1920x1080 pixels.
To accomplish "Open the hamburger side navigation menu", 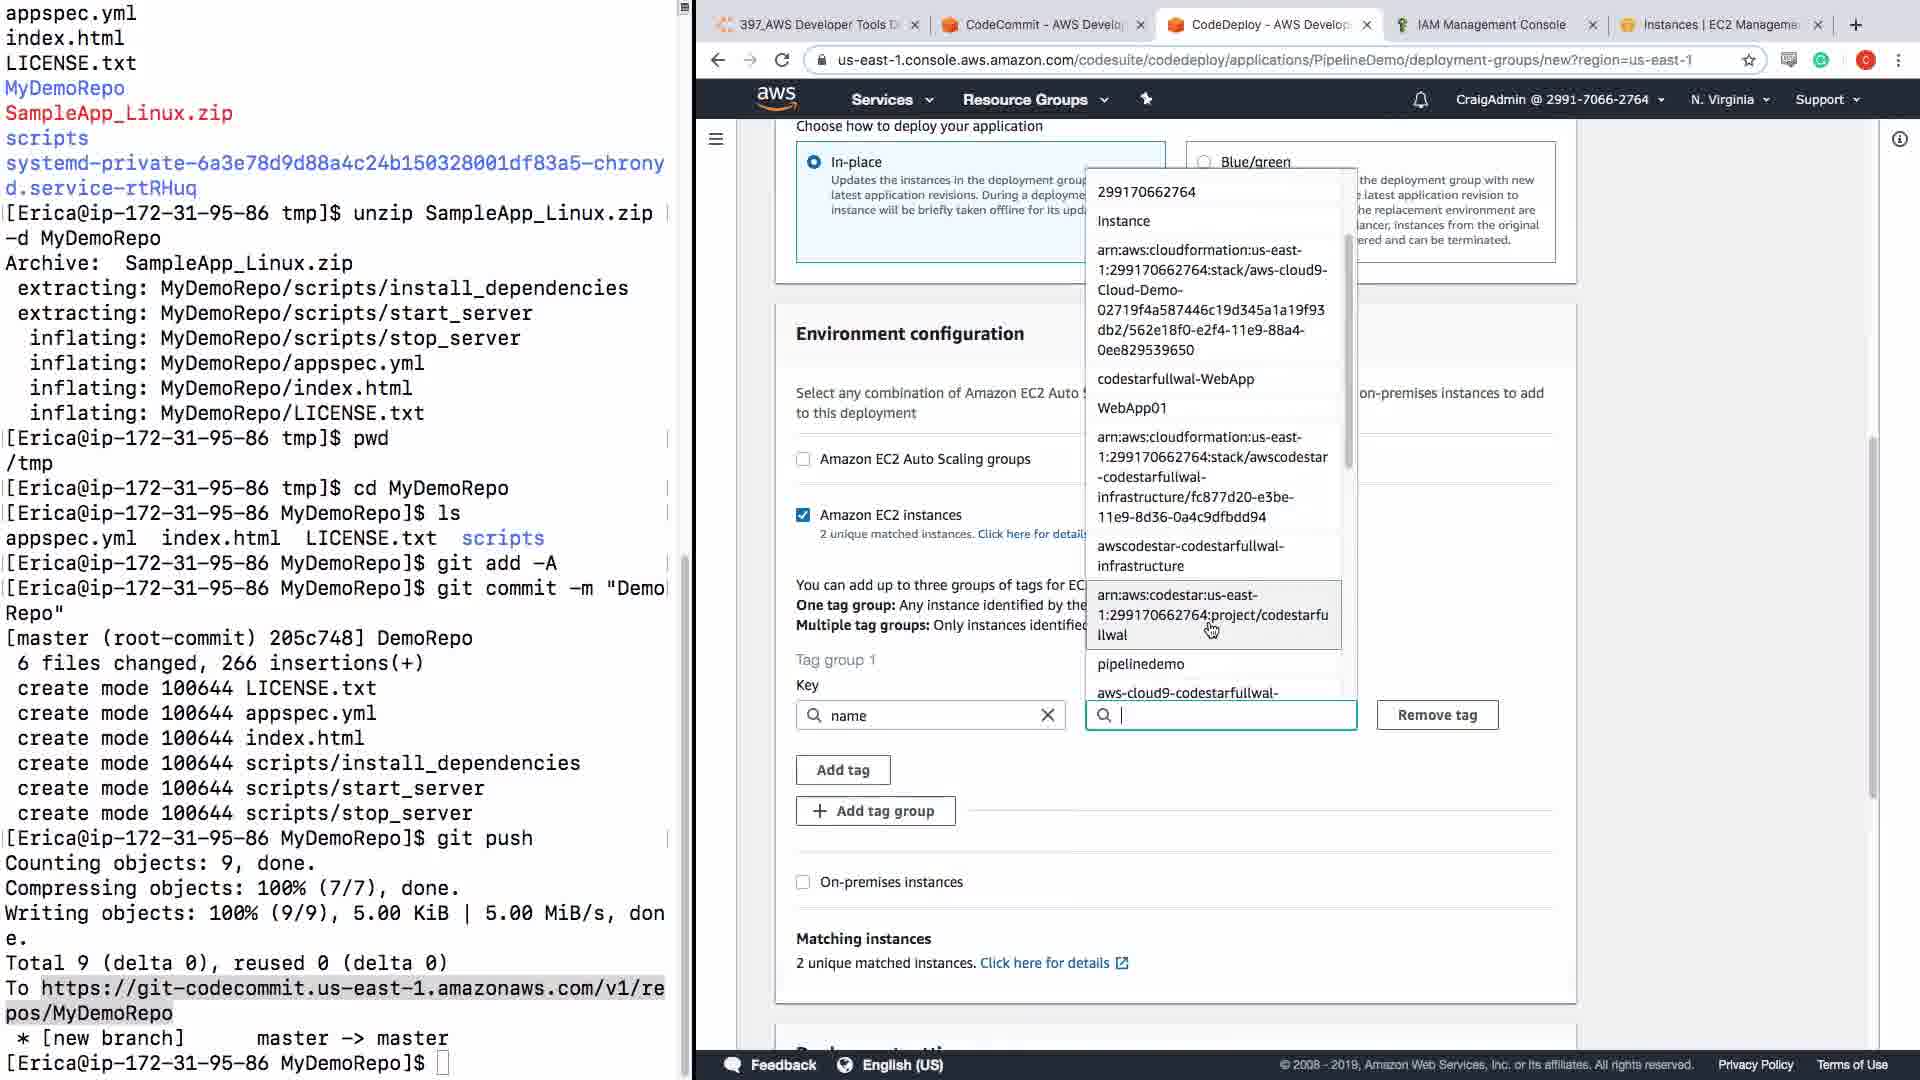I will pyautogui.click(x=716, y=139).
